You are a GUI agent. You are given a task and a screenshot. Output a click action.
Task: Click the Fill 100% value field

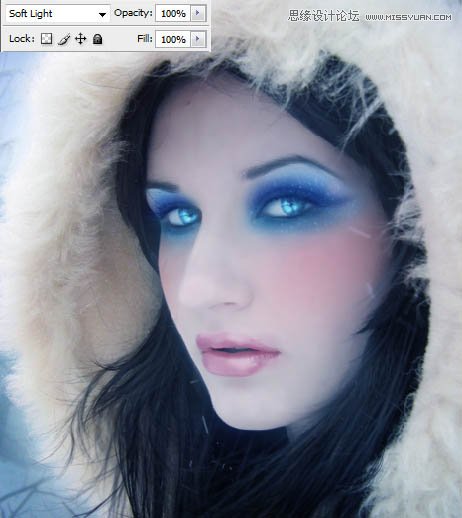tap(173, 39)
